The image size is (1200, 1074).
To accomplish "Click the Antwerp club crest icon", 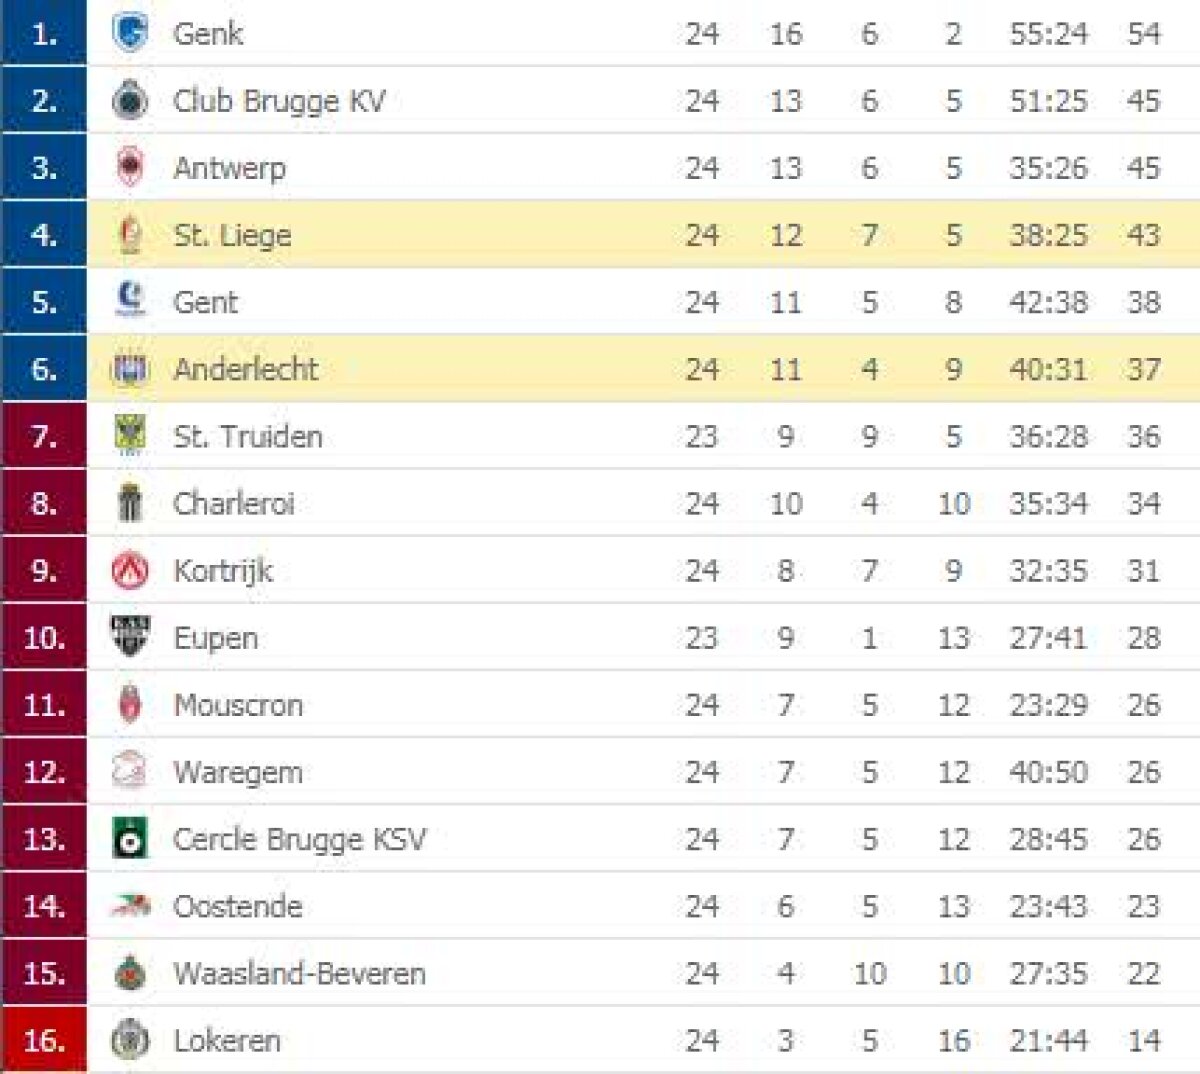I will (130, 167).
